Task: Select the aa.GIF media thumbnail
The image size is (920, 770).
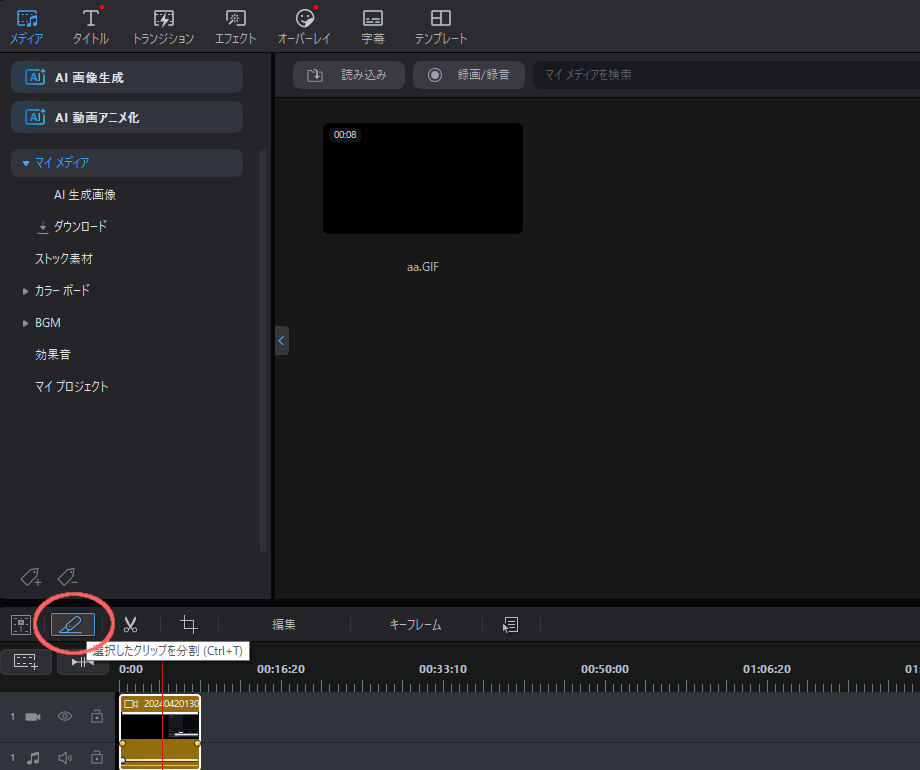Action: 422,179
